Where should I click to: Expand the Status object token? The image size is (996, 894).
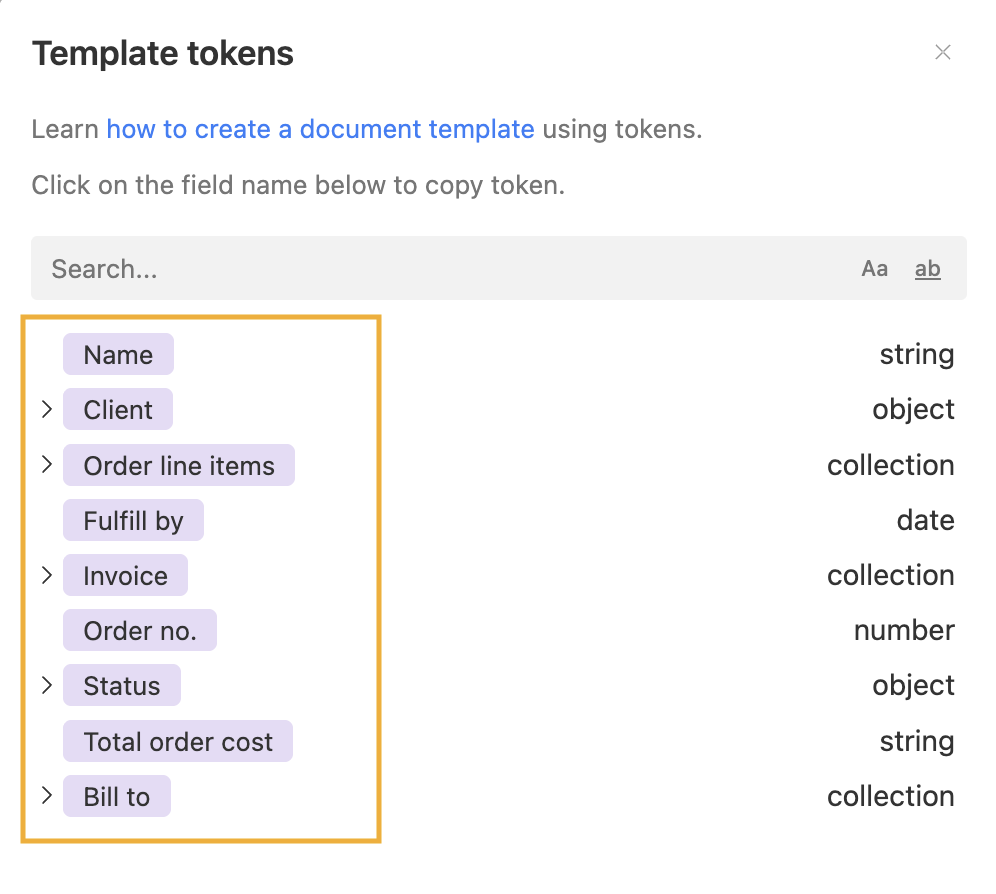click(46, 685)
